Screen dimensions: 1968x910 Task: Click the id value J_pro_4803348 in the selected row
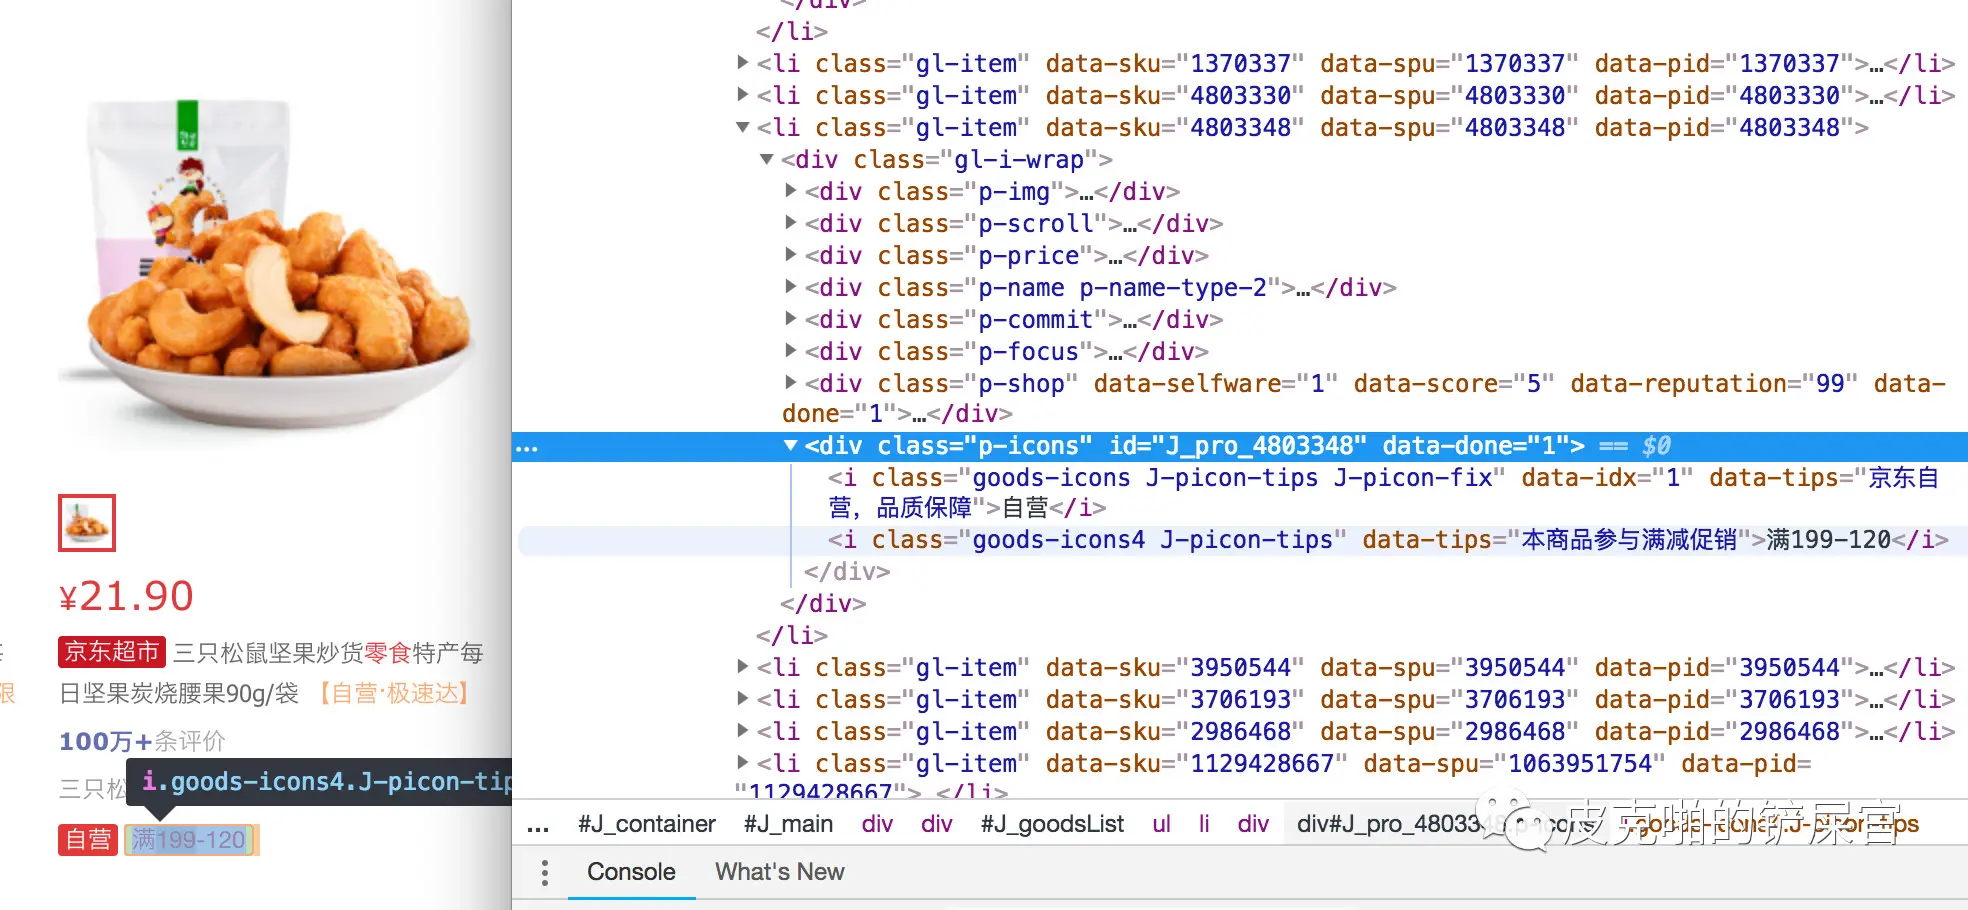1260,446
